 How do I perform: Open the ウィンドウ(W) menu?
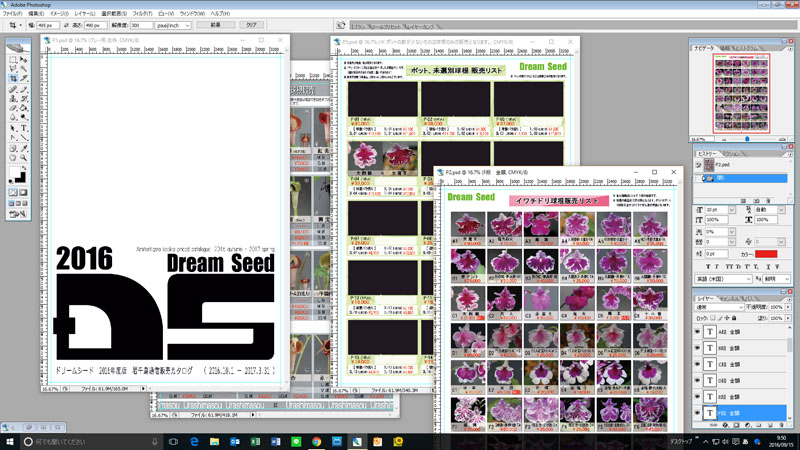192,14
